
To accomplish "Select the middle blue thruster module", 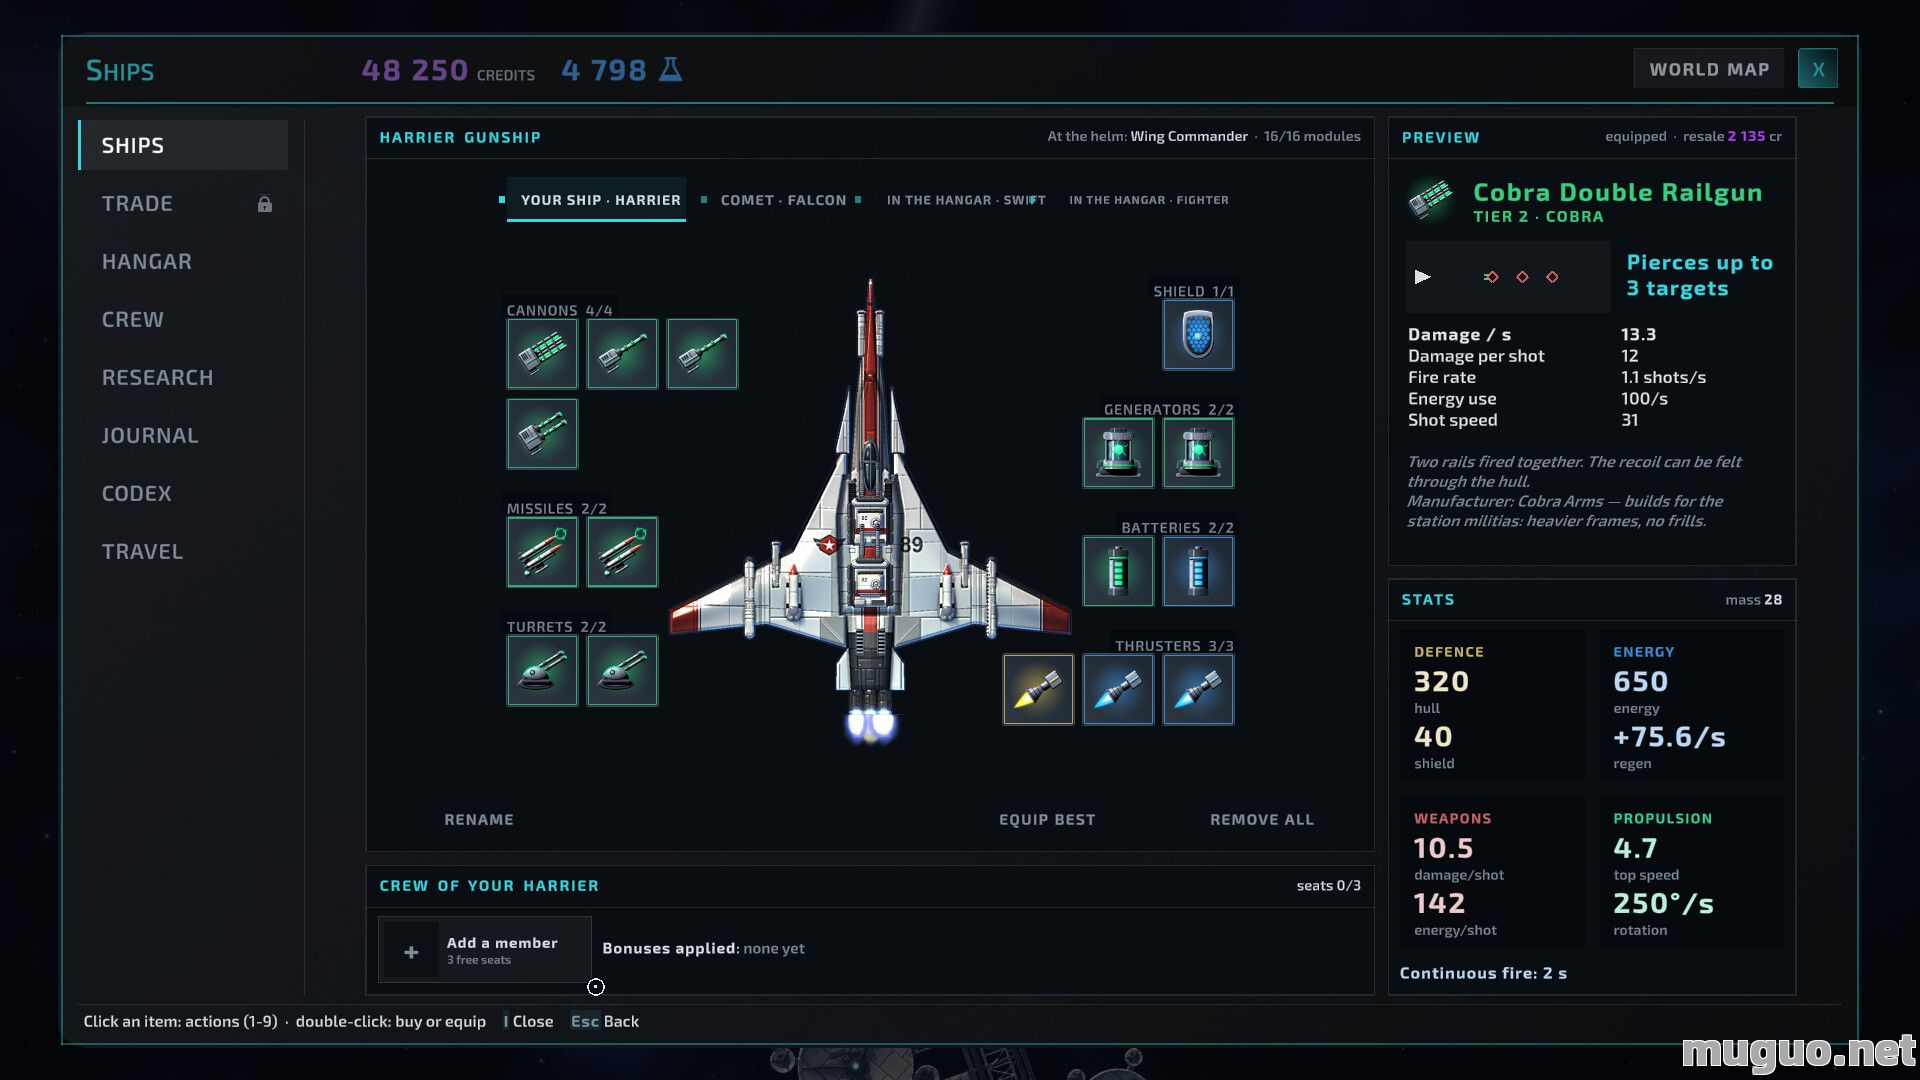I will point(1118,690).
